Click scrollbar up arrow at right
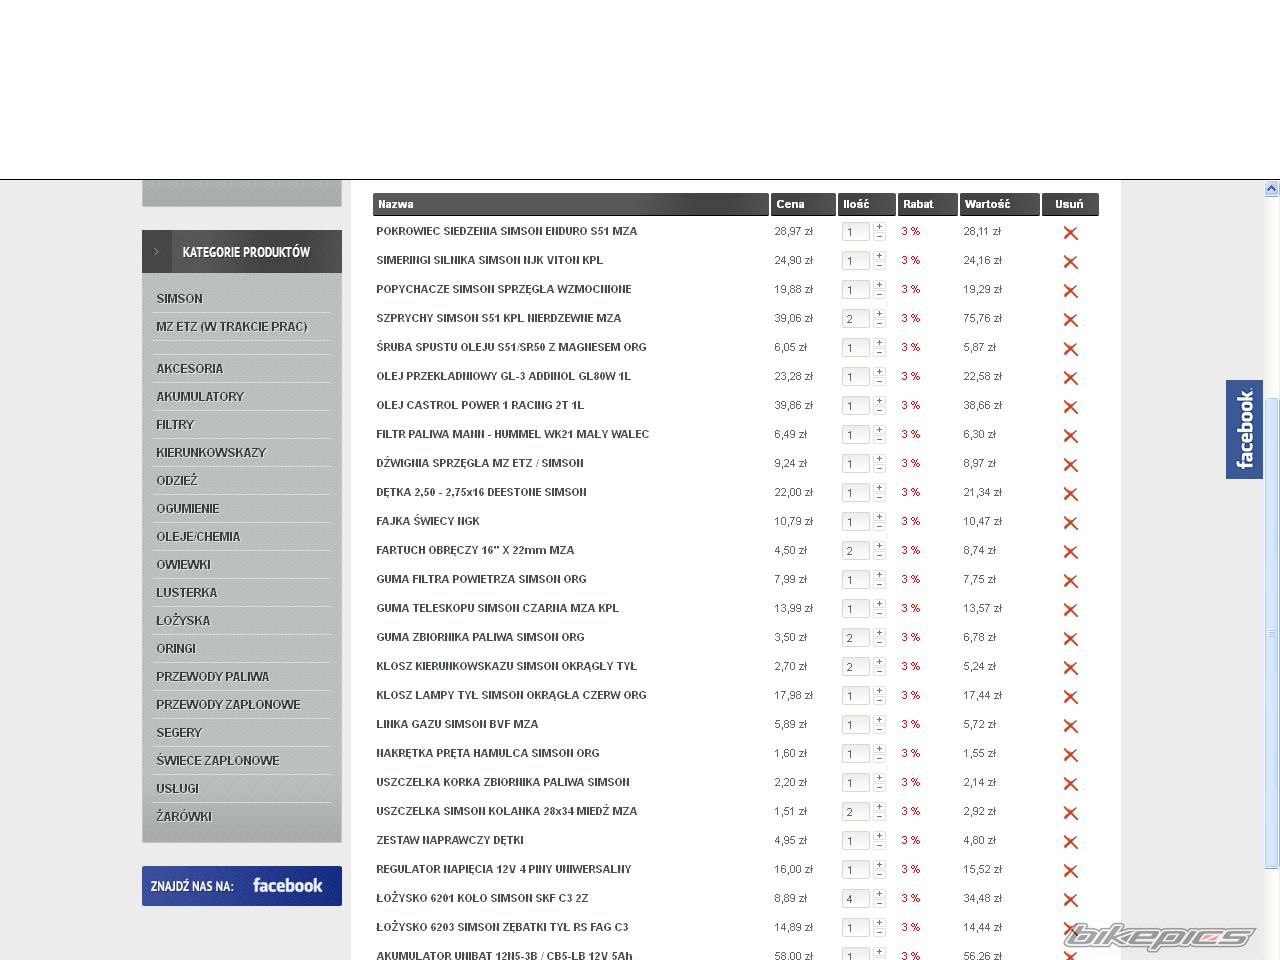 1271,188
